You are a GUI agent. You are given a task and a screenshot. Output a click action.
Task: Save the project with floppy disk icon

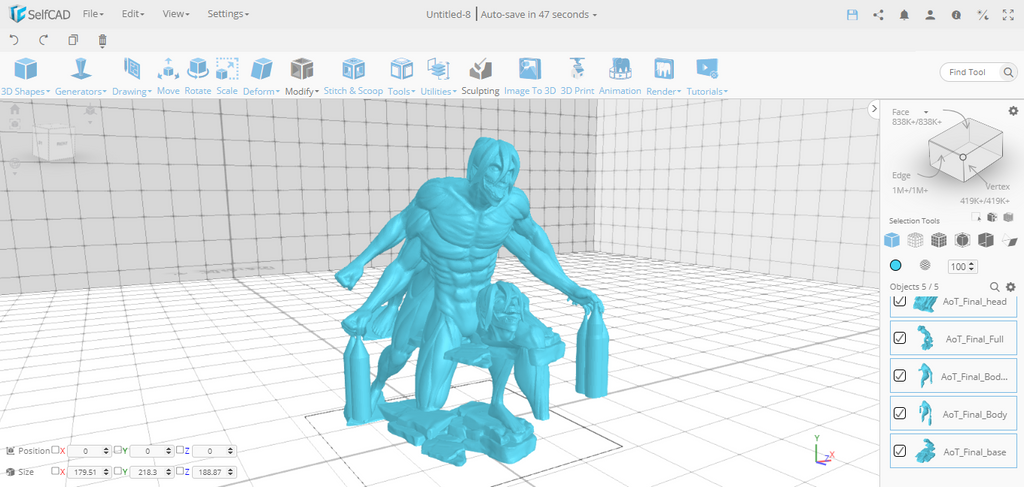(x=852, y=14)
